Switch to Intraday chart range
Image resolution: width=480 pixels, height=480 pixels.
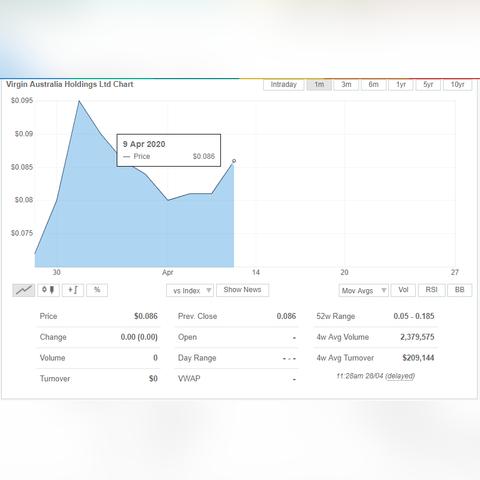click(284, 85)
